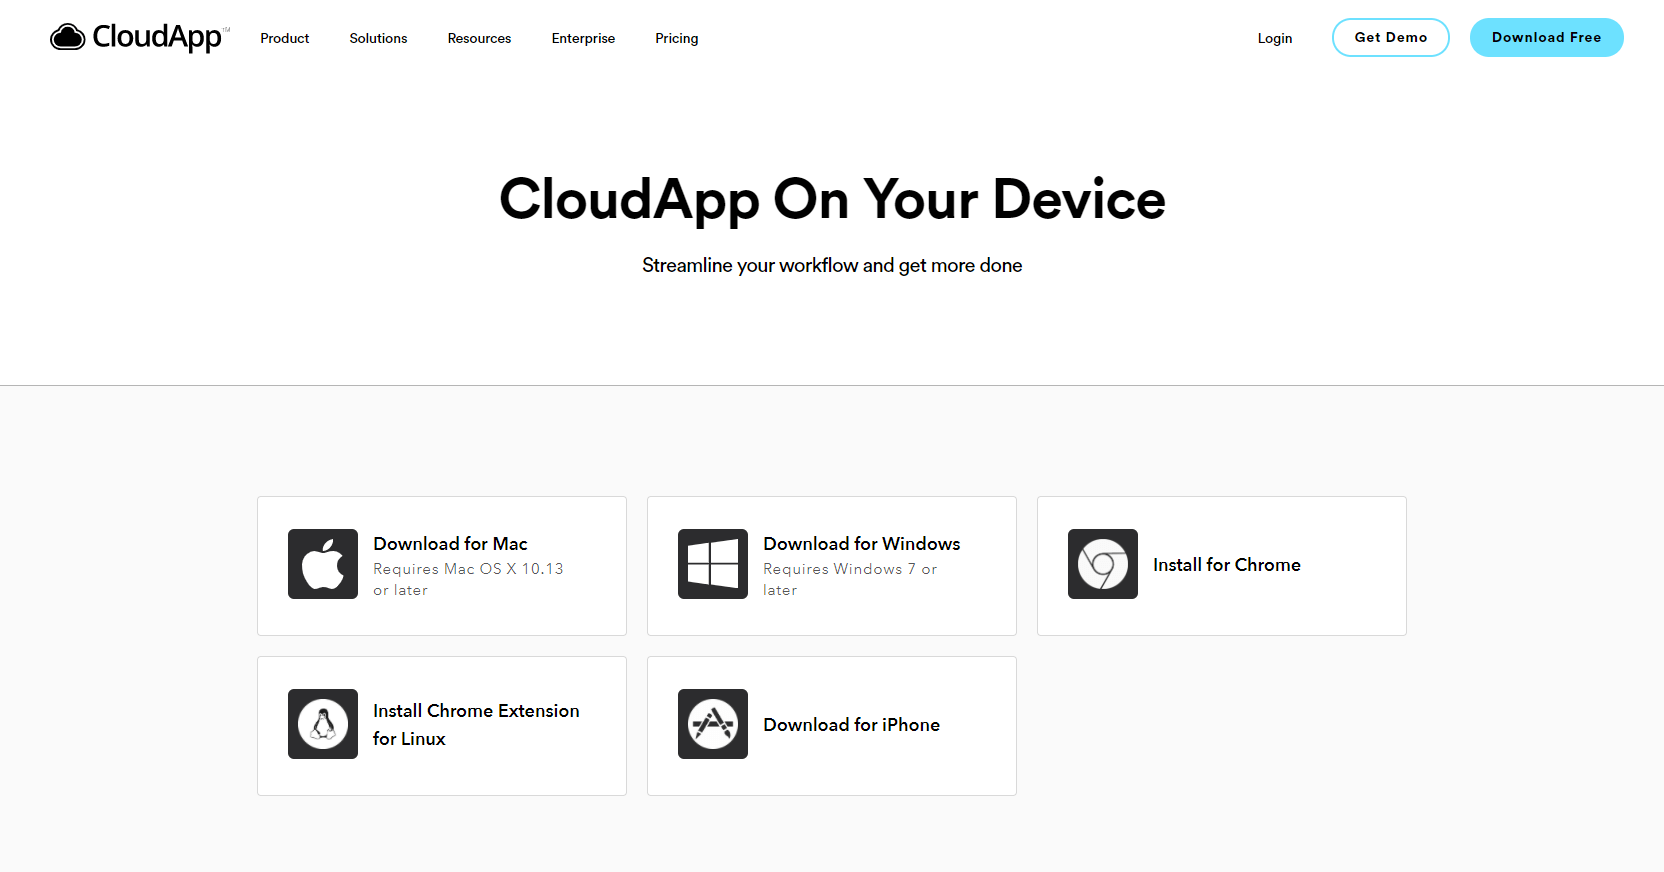Click the Apple logo icon
This screenshot has height=872, width=1664.
[323, 564]
